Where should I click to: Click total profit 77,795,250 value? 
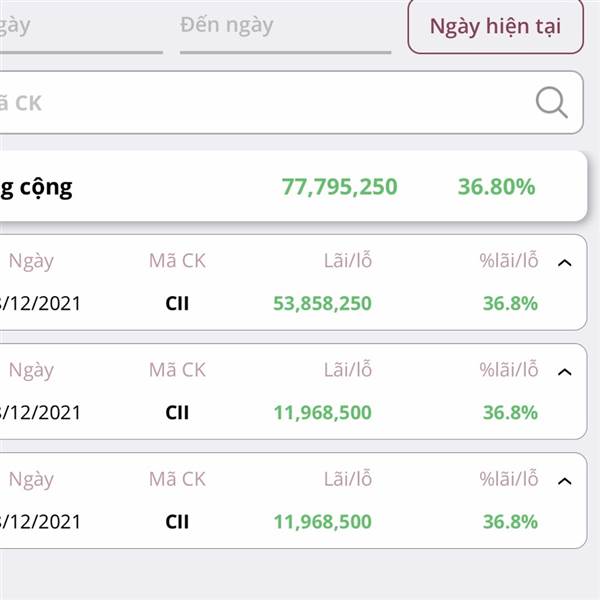[340, 187]
